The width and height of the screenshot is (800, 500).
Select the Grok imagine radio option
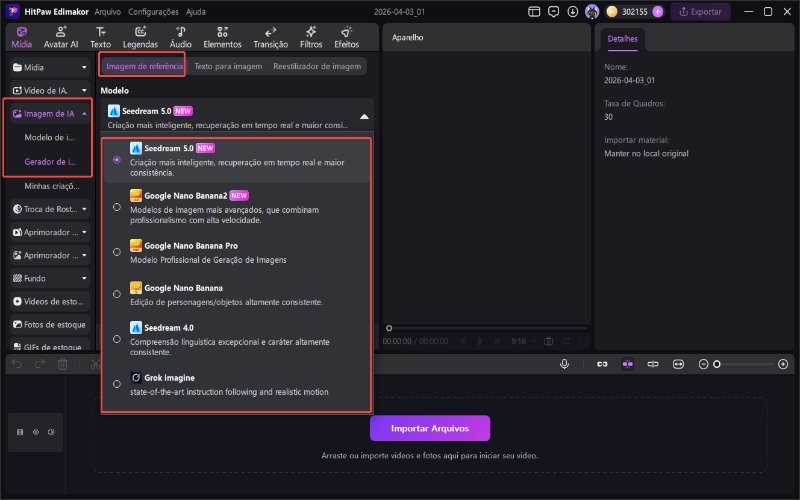coord(118,384)
